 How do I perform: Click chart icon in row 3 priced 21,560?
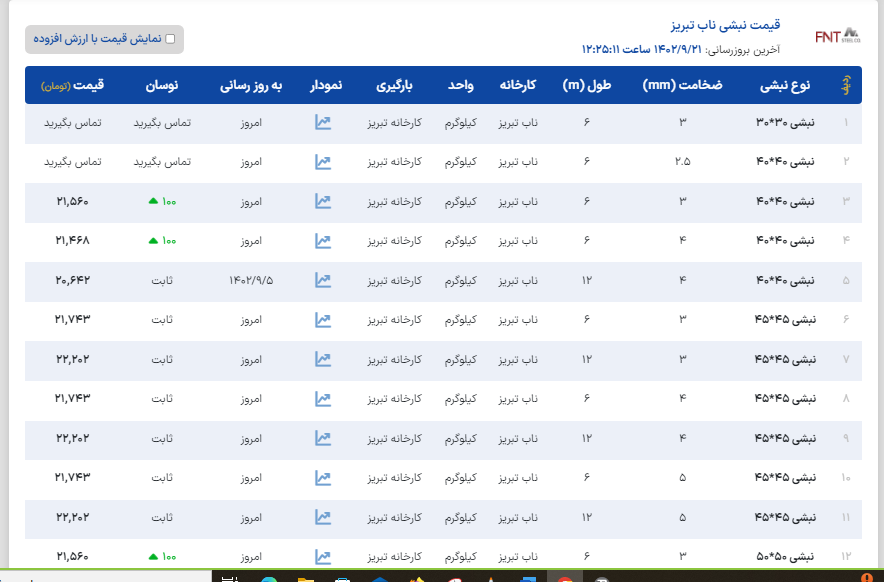pyautogui.click(x=323, y=201)
